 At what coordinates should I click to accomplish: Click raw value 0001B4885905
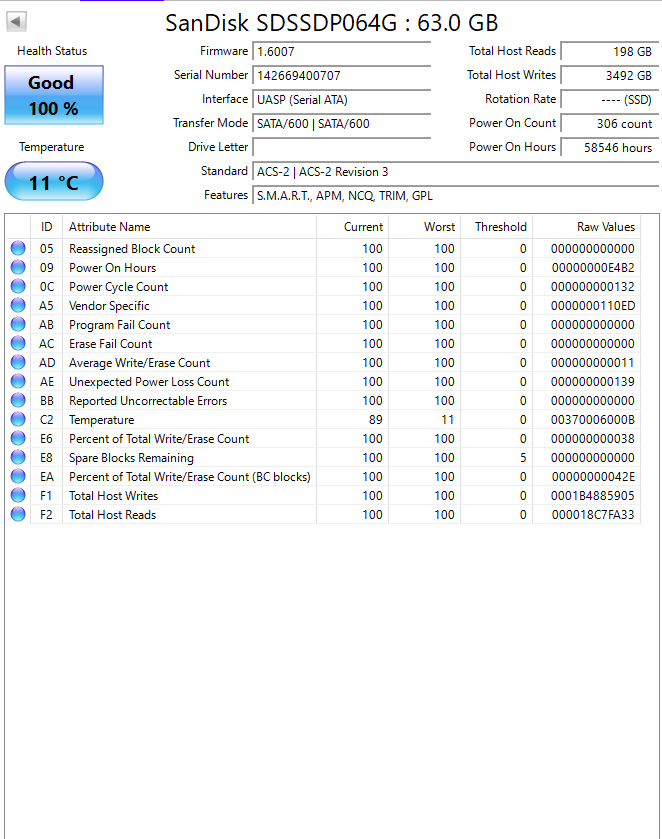click(592, 495)
